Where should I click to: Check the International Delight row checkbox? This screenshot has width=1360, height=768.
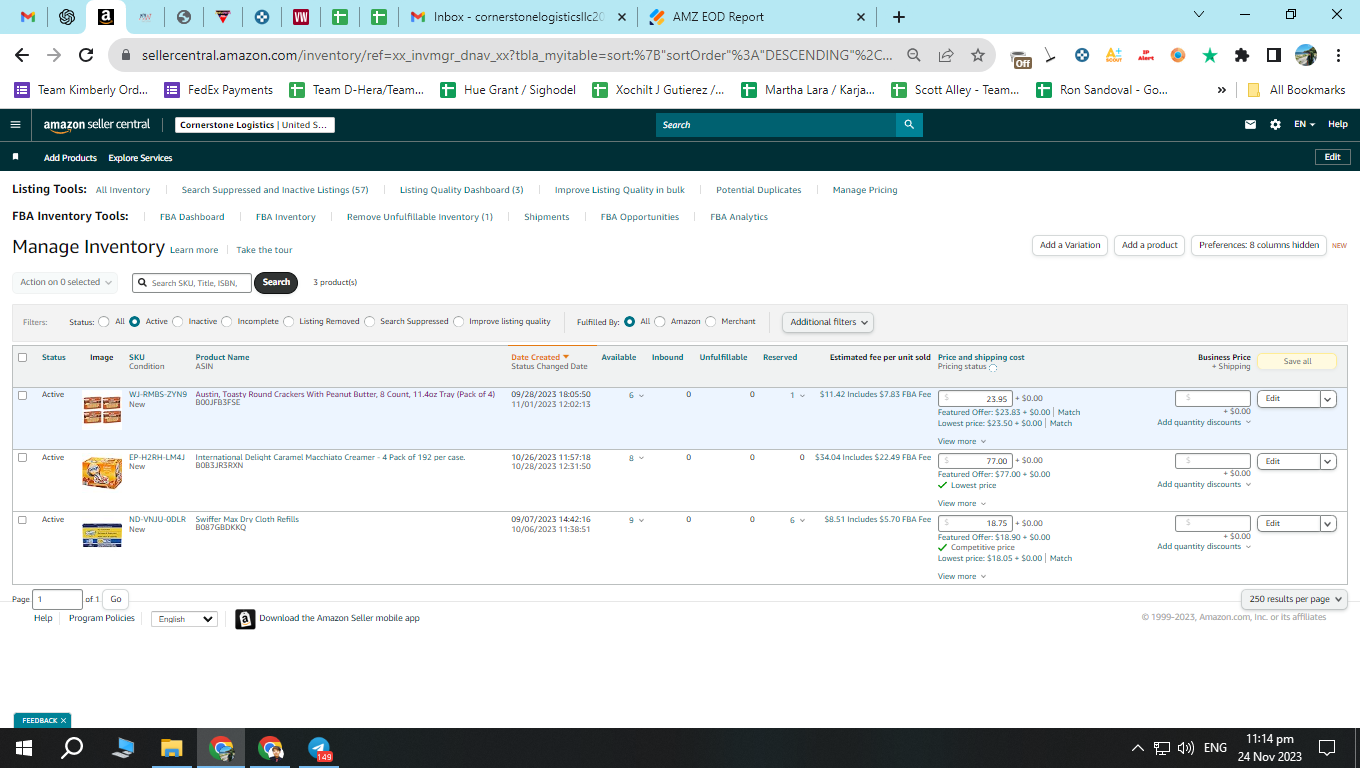coord(22,457)
